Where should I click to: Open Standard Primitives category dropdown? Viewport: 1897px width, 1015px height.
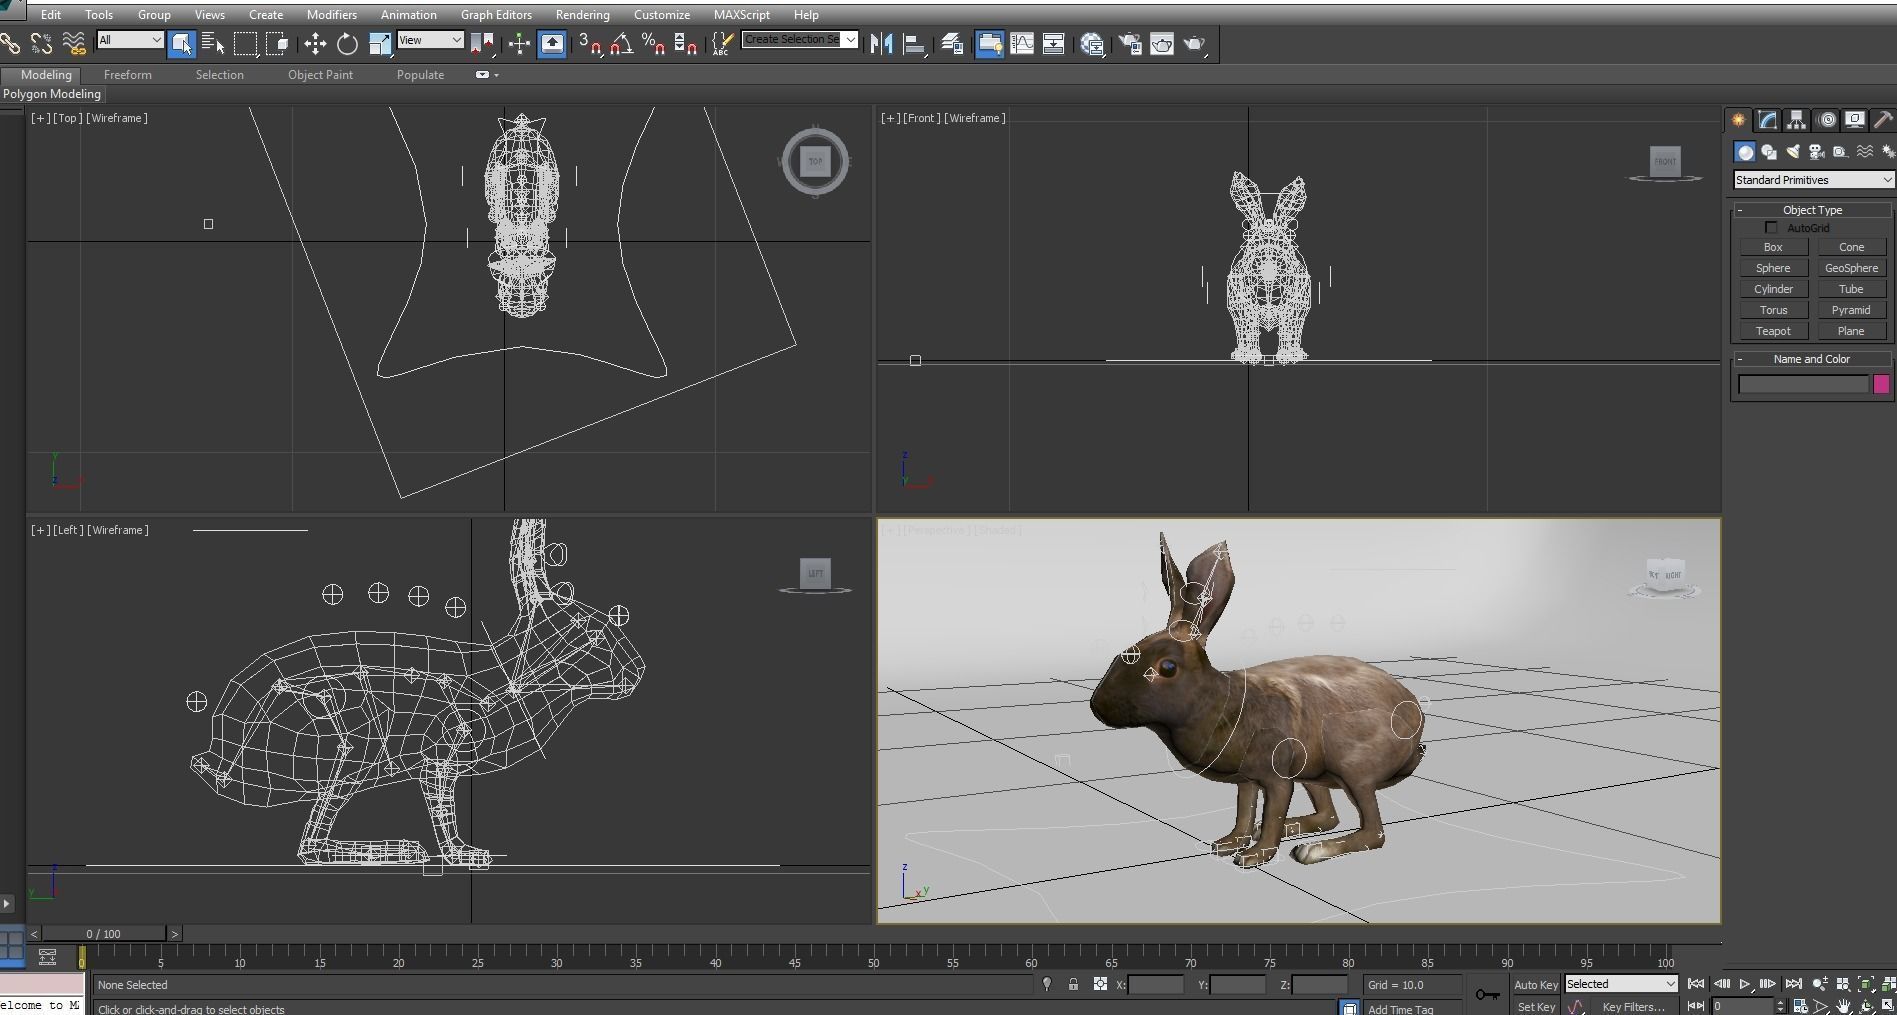[1813, 180]
